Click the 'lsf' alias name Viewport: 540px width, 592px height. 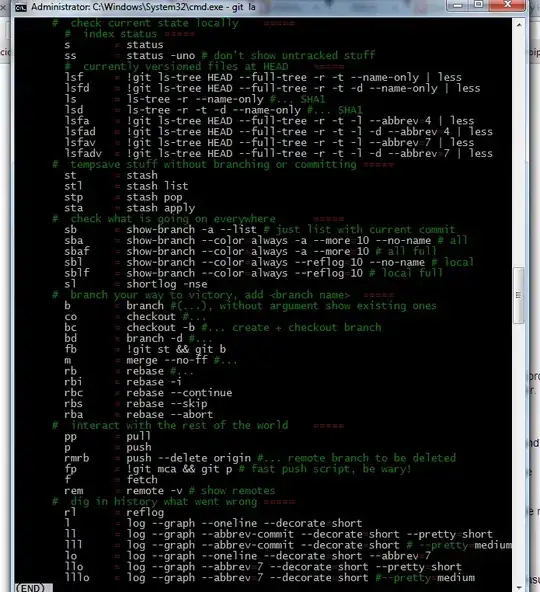pos(74,77)
